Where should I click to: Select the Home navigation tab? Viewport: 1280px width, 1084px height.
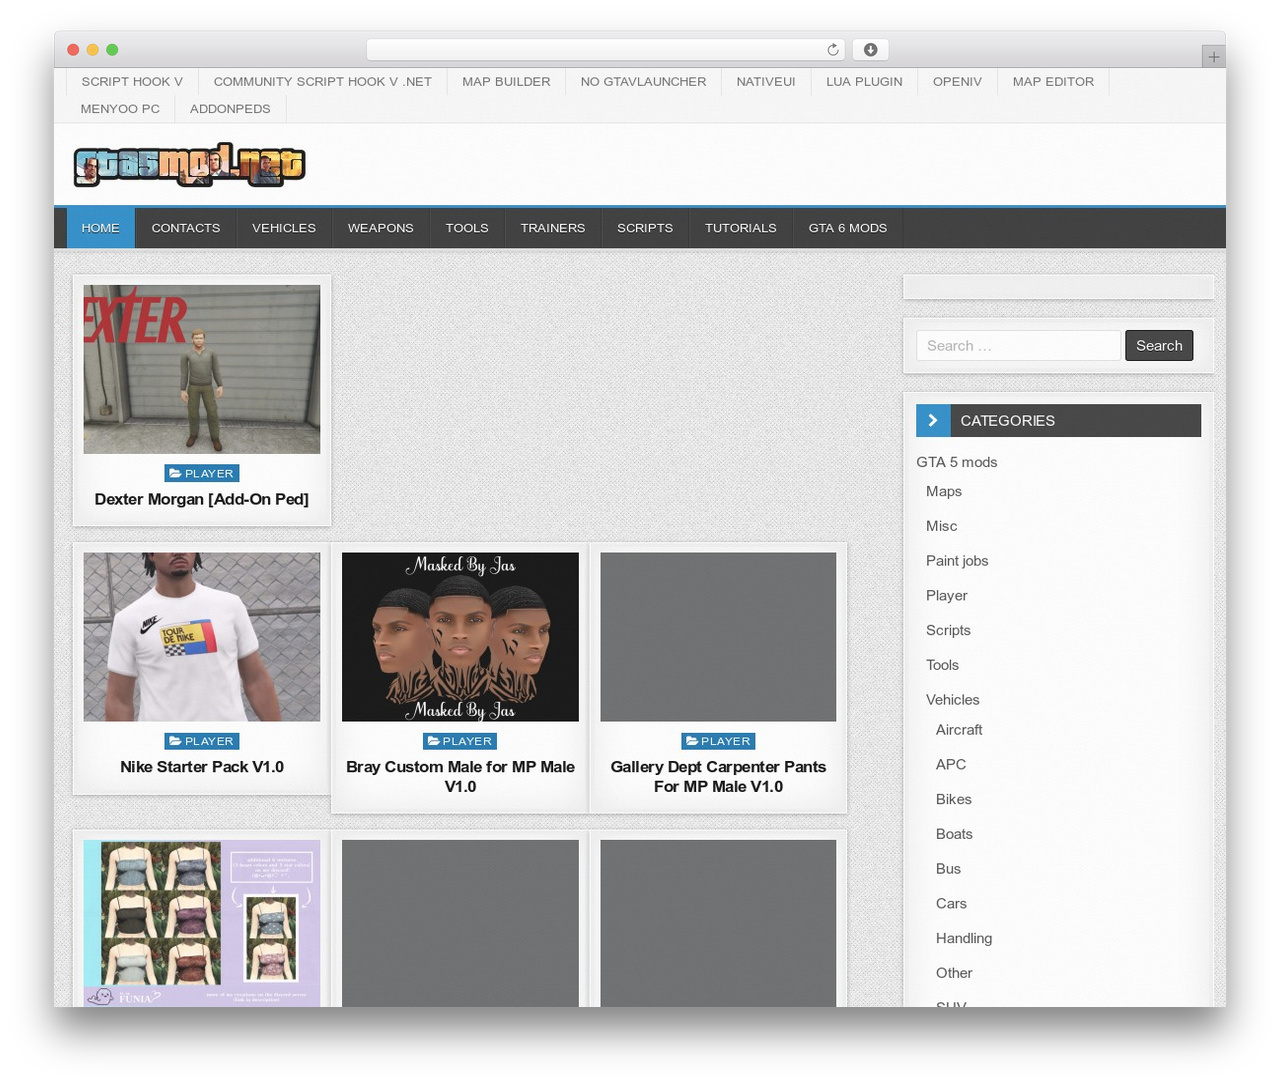tap(100, 228)
